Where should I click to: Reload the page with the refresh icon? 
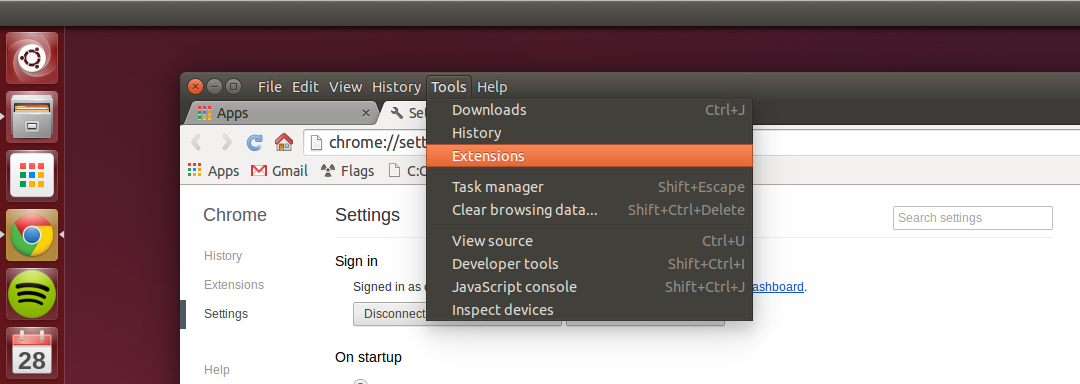(x=255, y=142)
